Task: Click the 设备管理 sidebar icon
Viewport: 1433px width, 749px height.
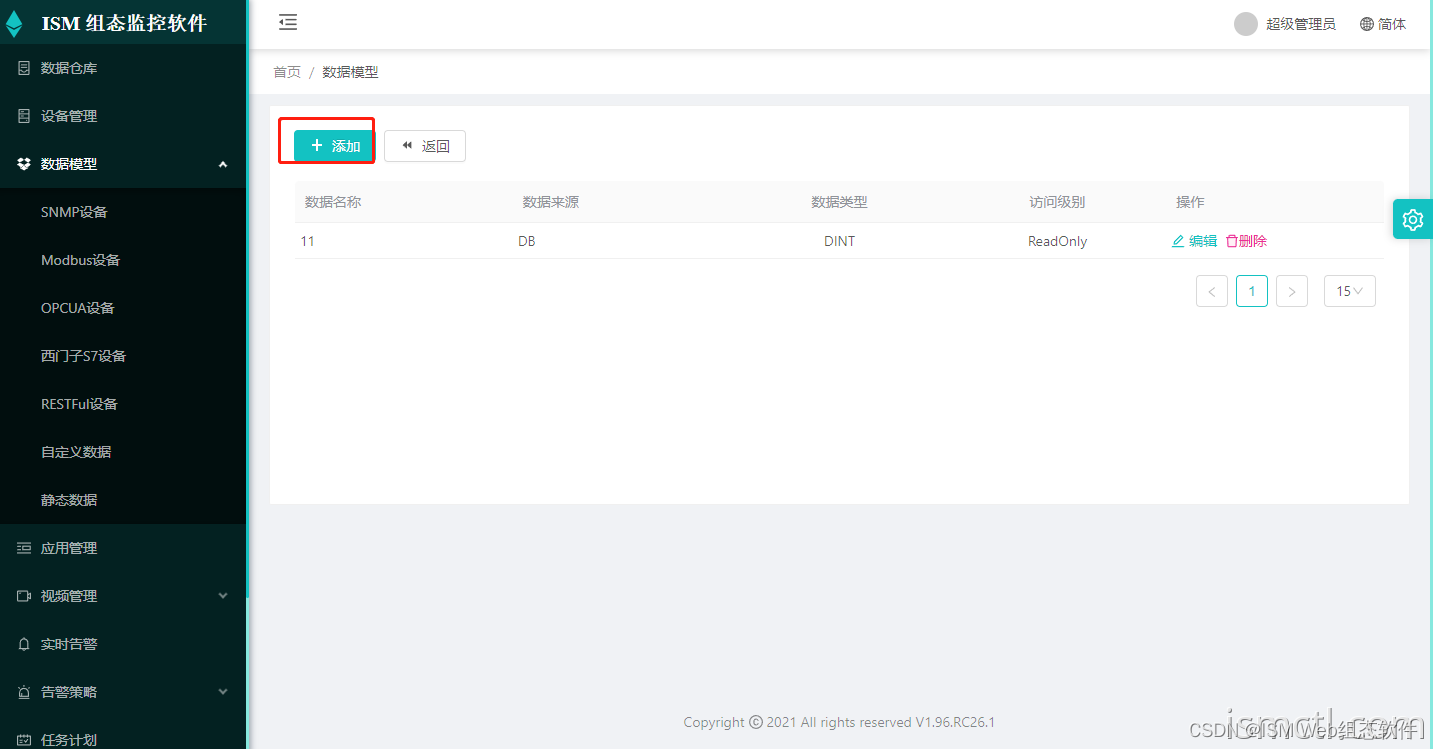Action: [x=24, y=116]
